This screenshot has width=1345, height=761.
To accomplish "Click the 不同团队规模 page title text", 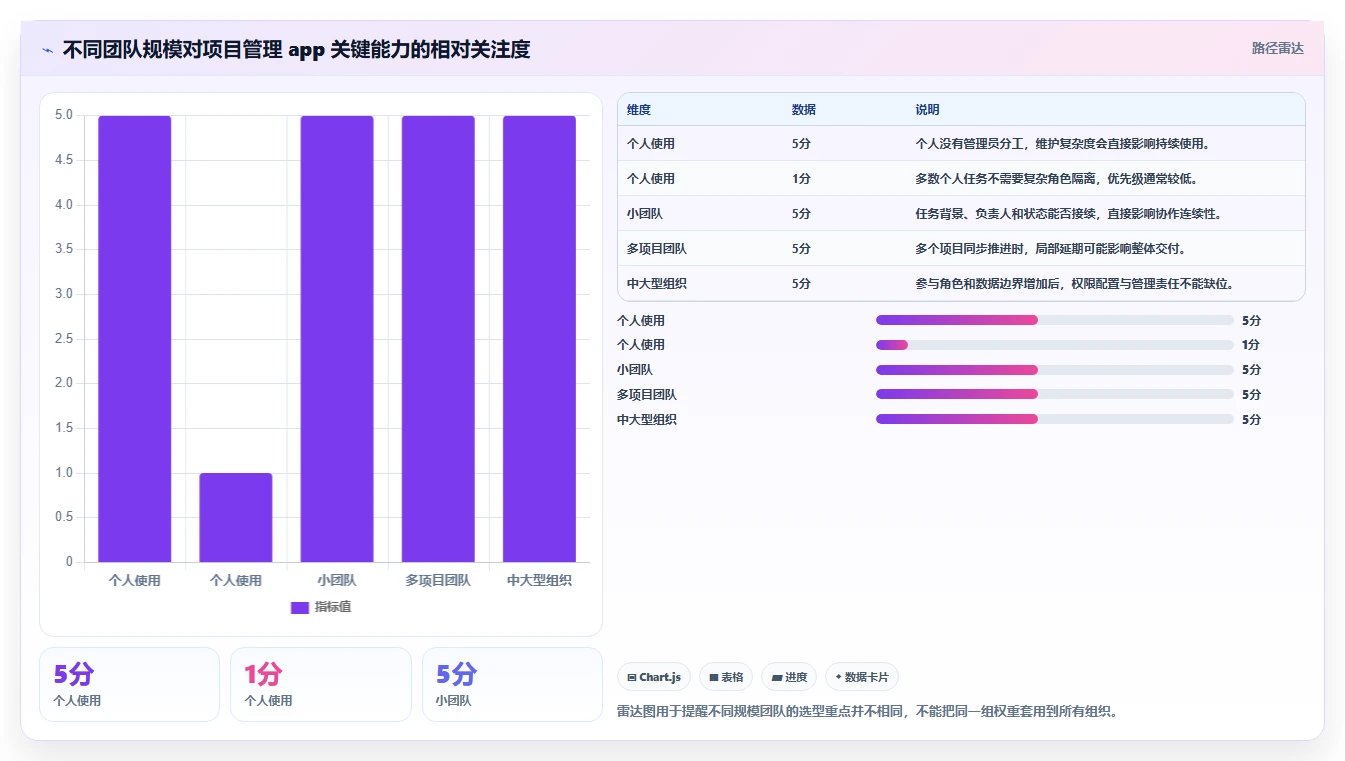I will [296, 49].
